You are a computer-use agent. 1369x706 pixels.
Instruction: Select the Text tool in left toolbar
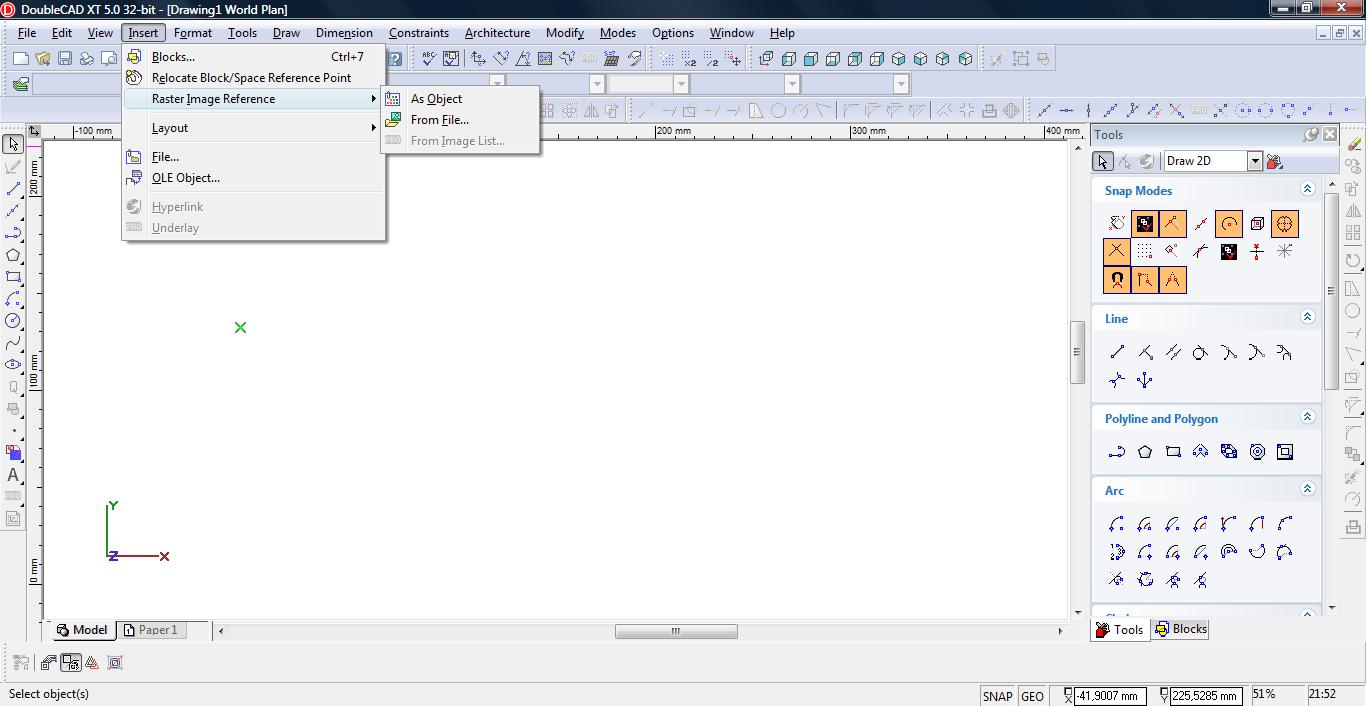tap(13, 475)
